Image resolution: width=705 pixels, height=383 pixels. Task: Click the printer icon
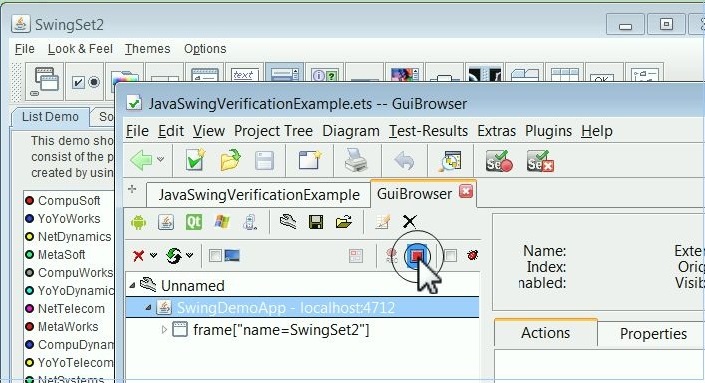(x=356, y=160)
